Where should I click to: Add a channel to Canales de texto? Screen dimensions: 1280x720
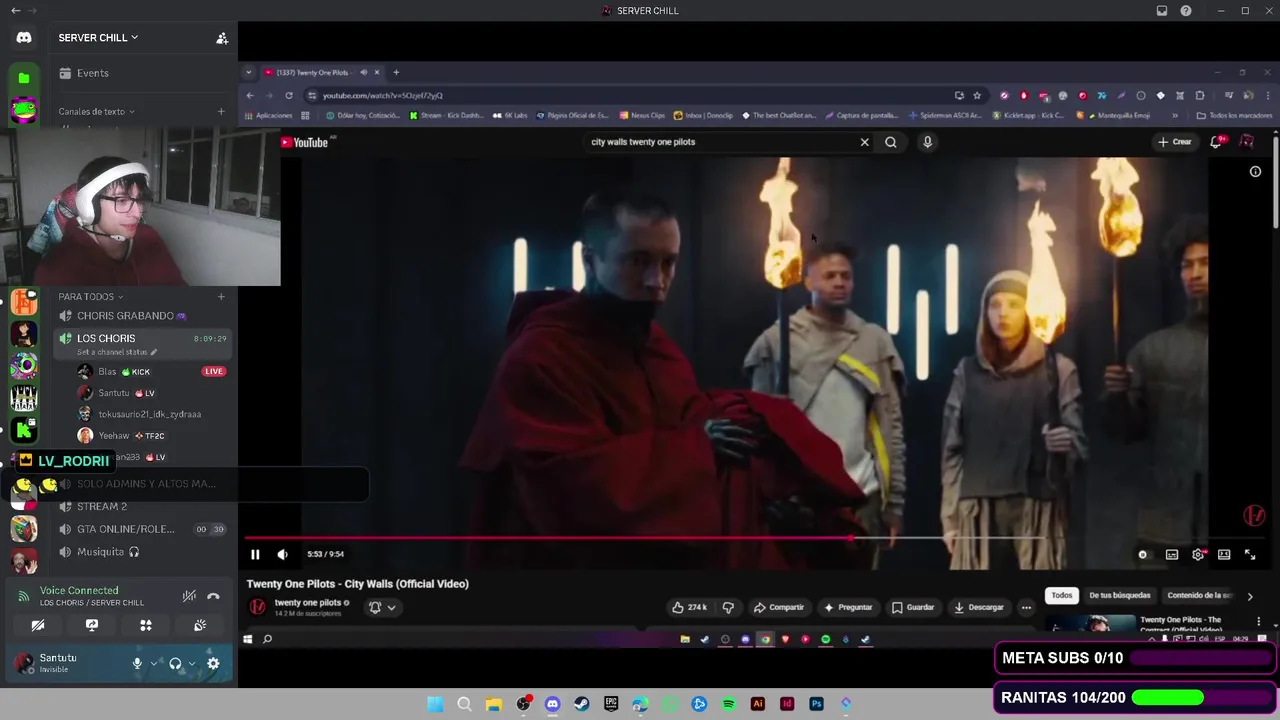tap(221, 111)
